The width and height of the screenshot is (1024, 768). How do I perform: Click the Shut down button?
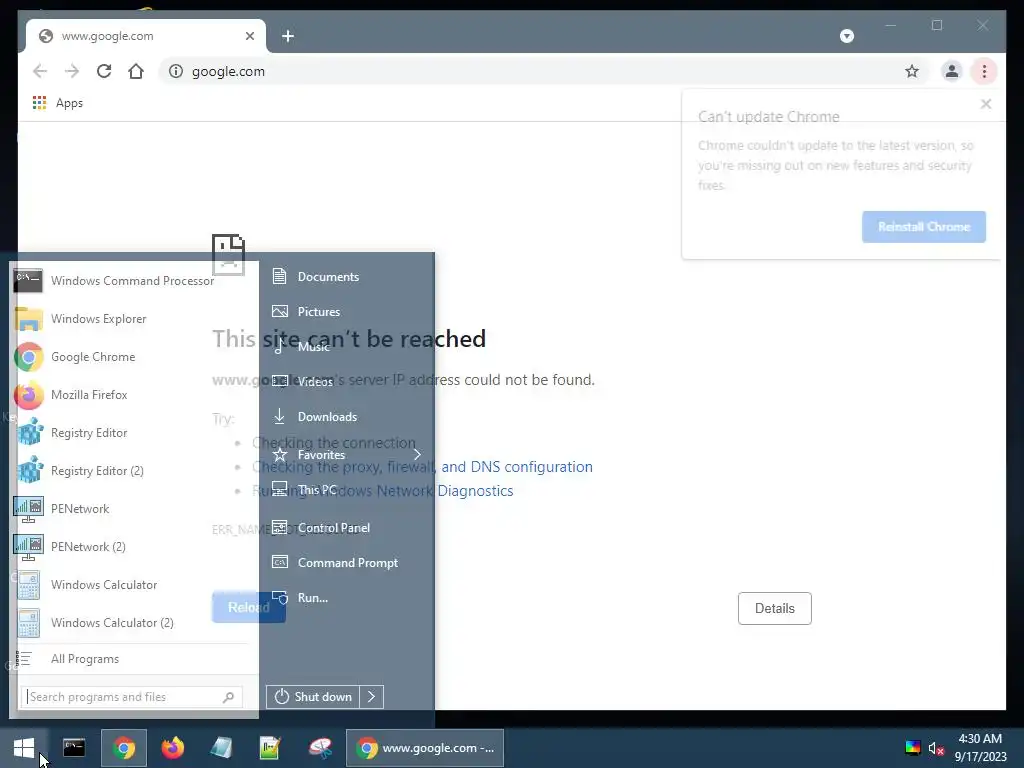313,697
